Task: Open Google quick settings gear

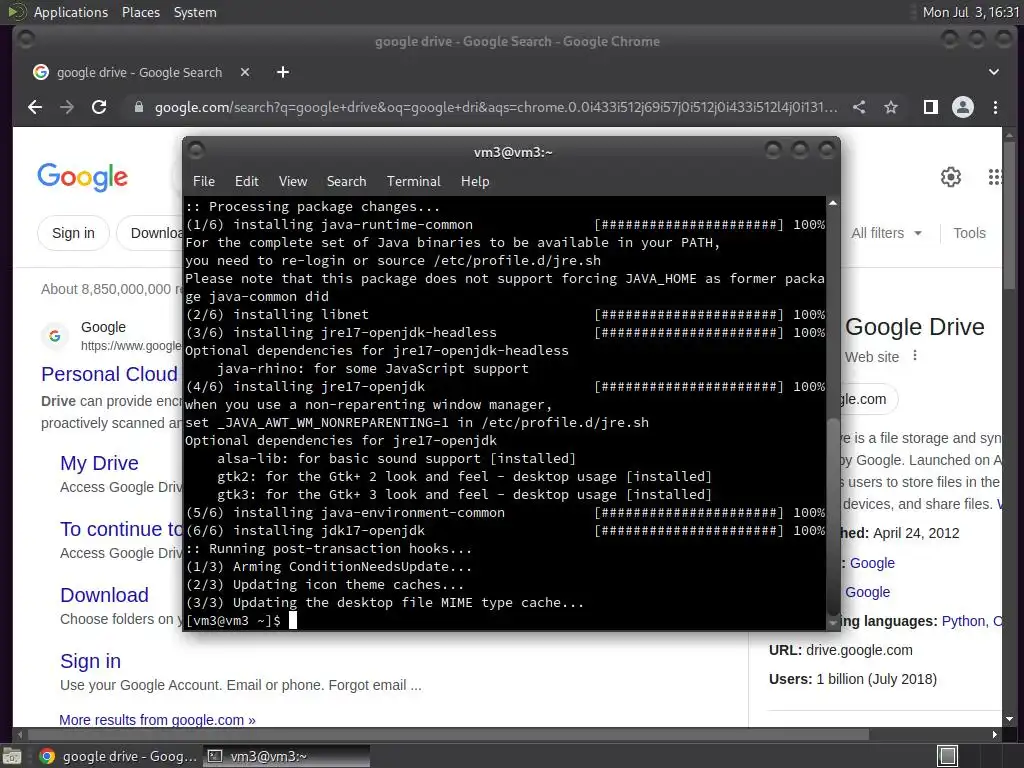Action: (x=951, y=176)
